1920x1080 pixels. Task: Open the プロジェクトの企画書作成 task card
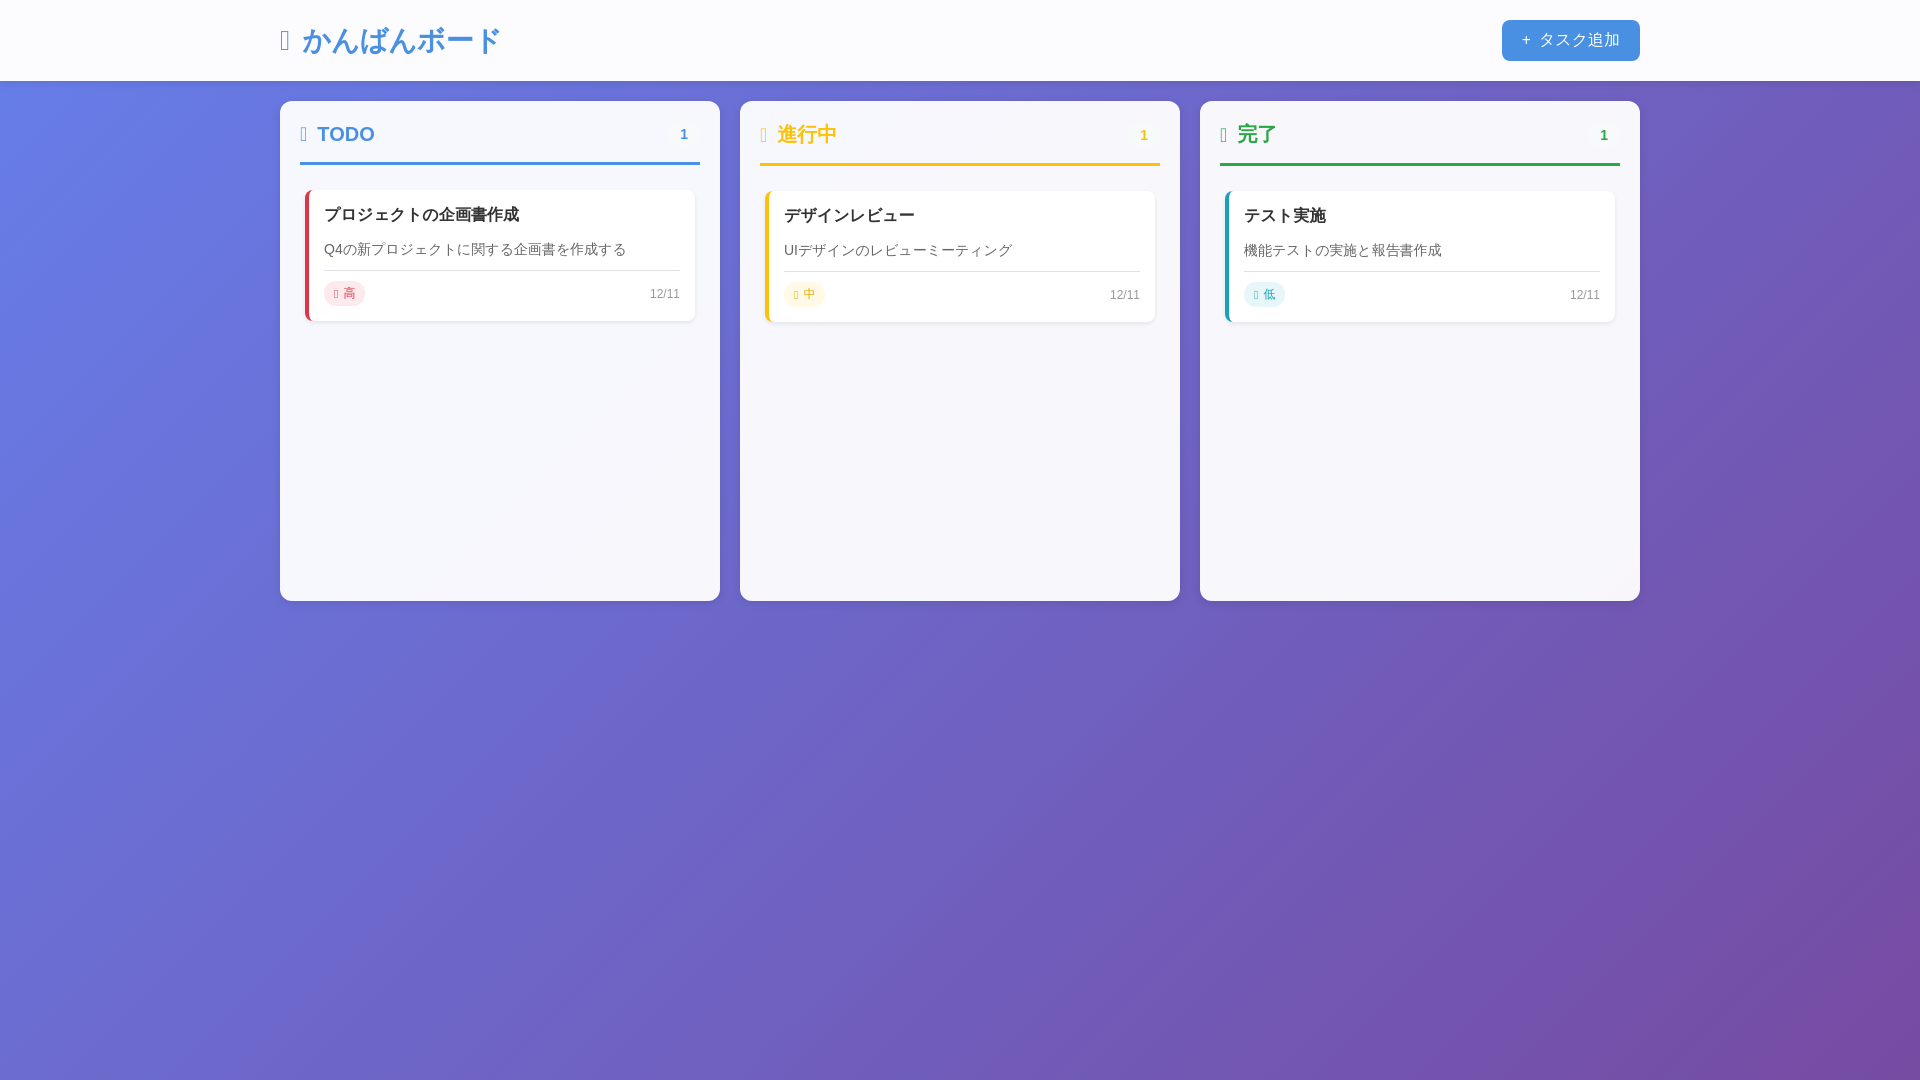[500, 255]
